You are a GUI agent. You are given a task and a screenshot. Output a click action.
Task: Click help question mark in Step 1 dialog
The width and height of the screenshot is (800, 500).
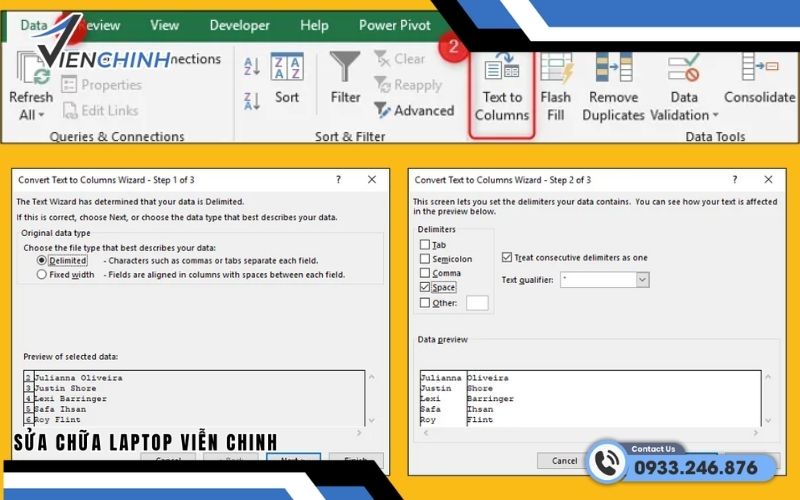click(x=338, y=180)
